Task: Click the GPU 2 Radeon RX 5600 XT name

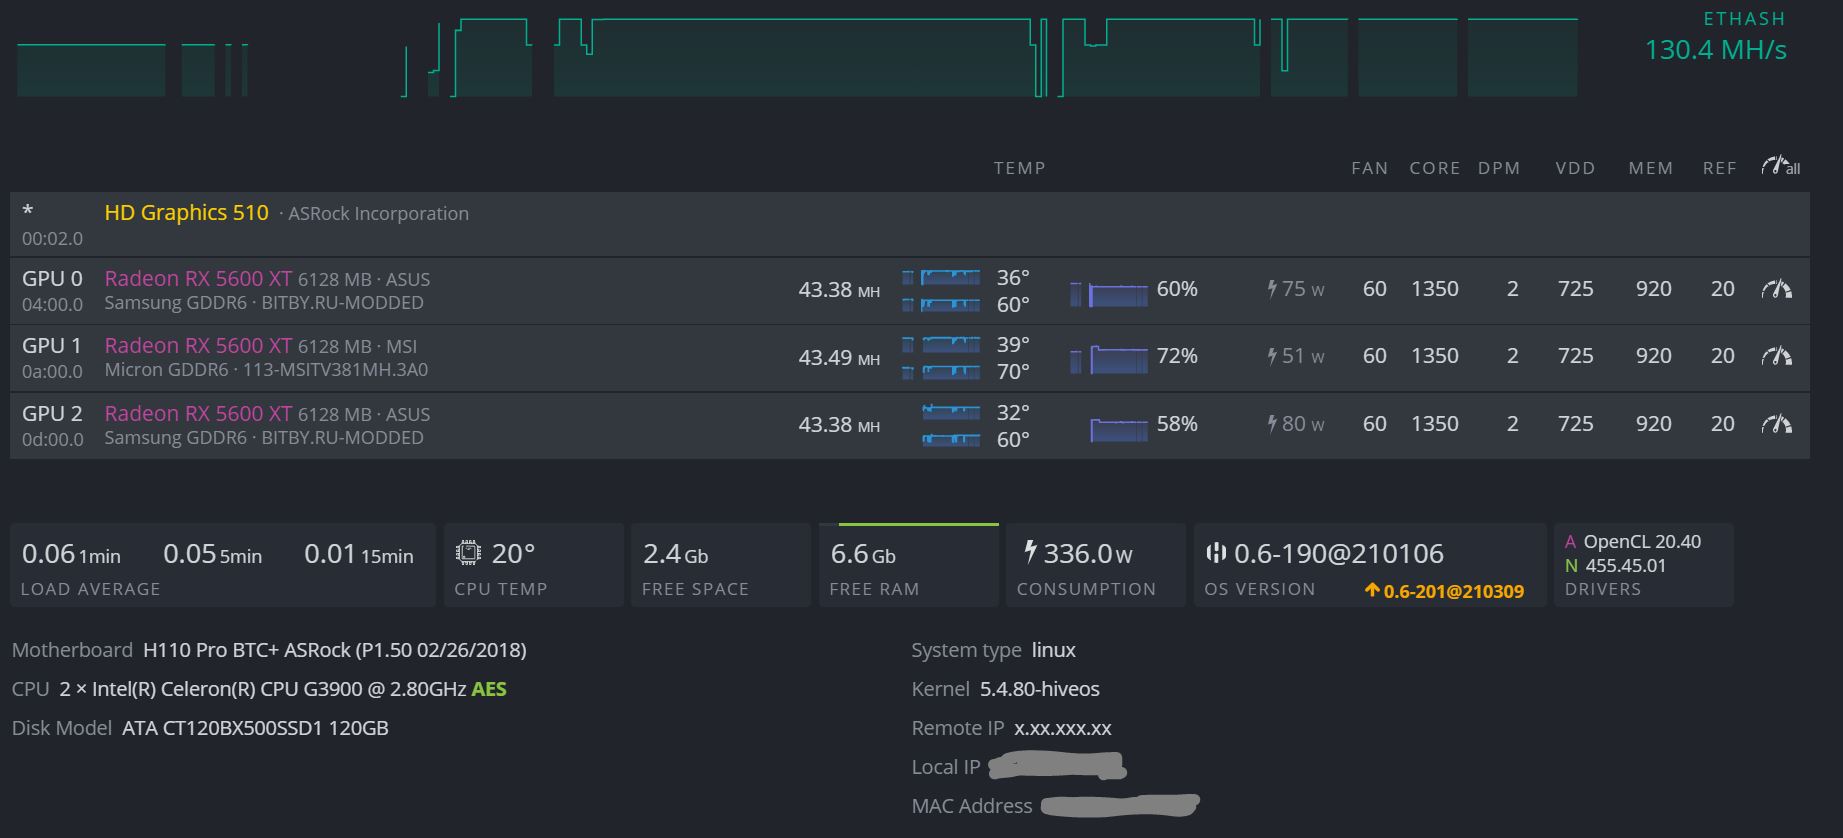Action: pyautogui.click(x=198, y=413)
